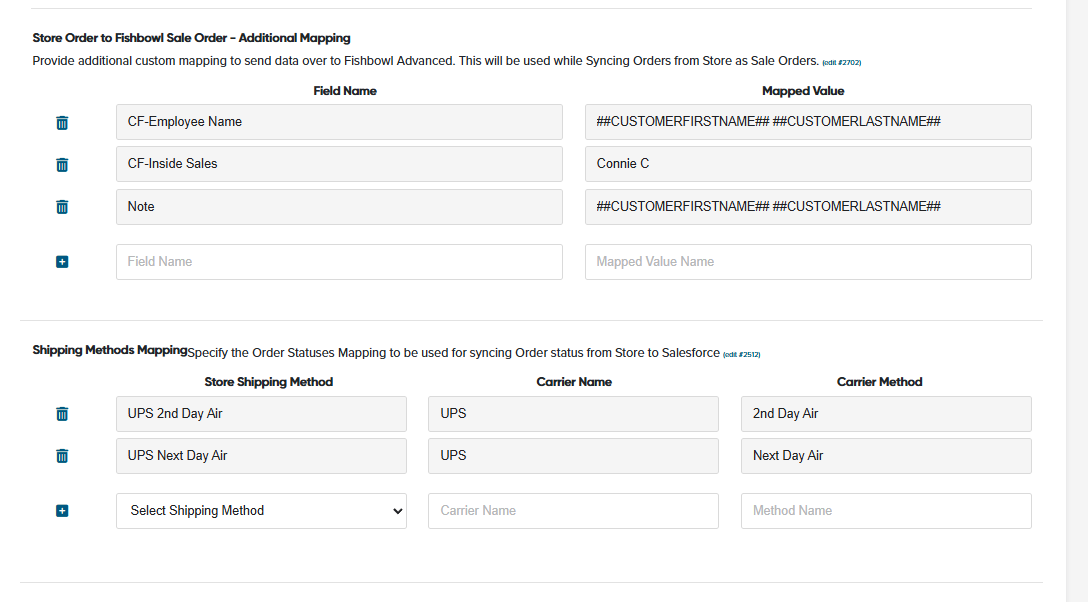The image size is (1088, 602).
Task: Delete UPS 2nd Day Air shipping mapping
Action: point(62,414)
